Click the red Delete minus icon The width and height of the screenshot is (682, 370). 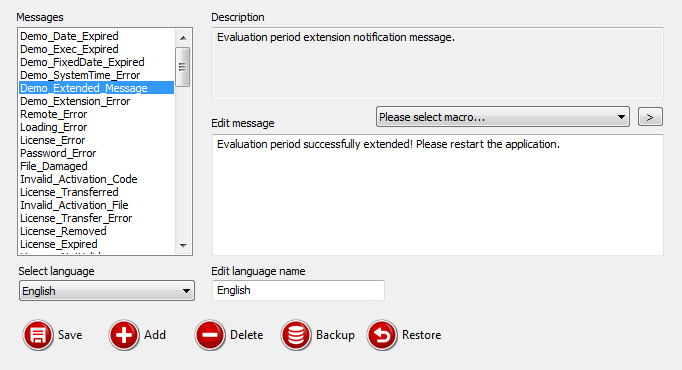click(x=210, y=335)
